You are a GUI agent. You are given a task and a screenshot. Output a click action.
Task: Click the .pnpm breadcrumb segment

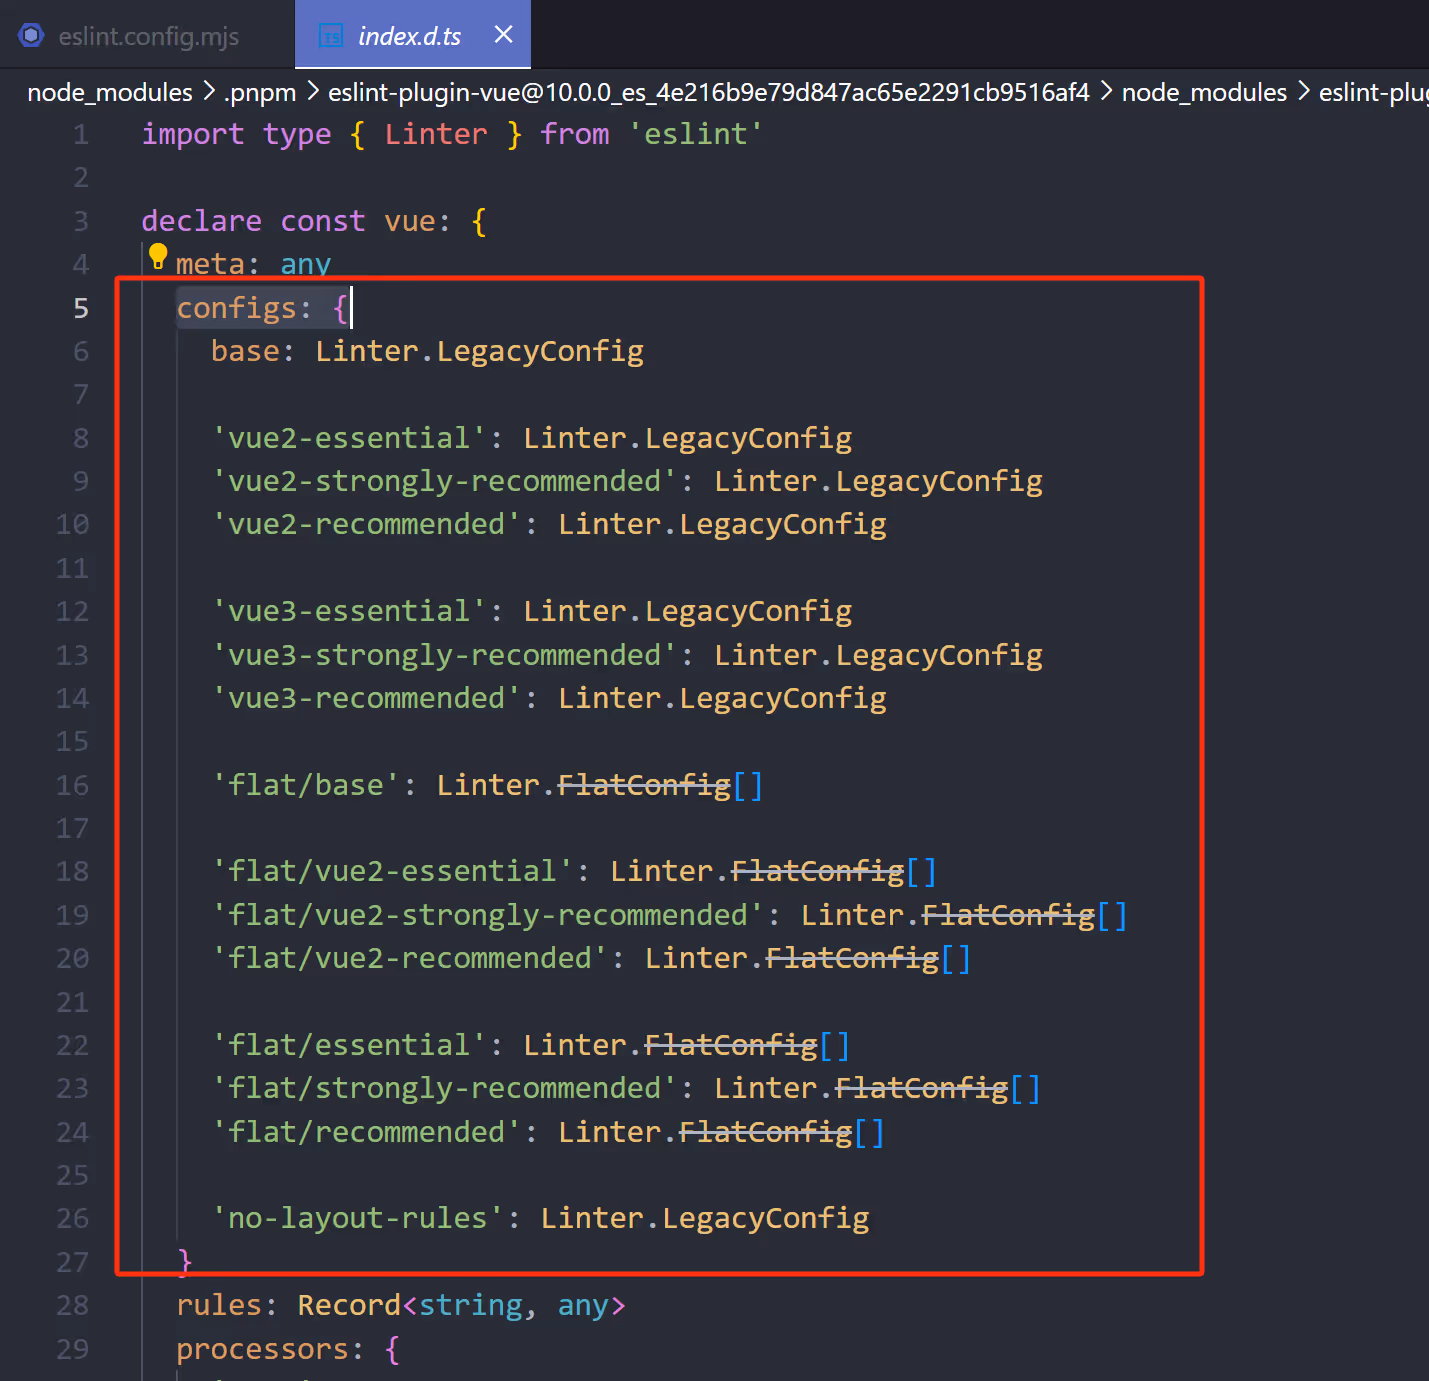260,93
